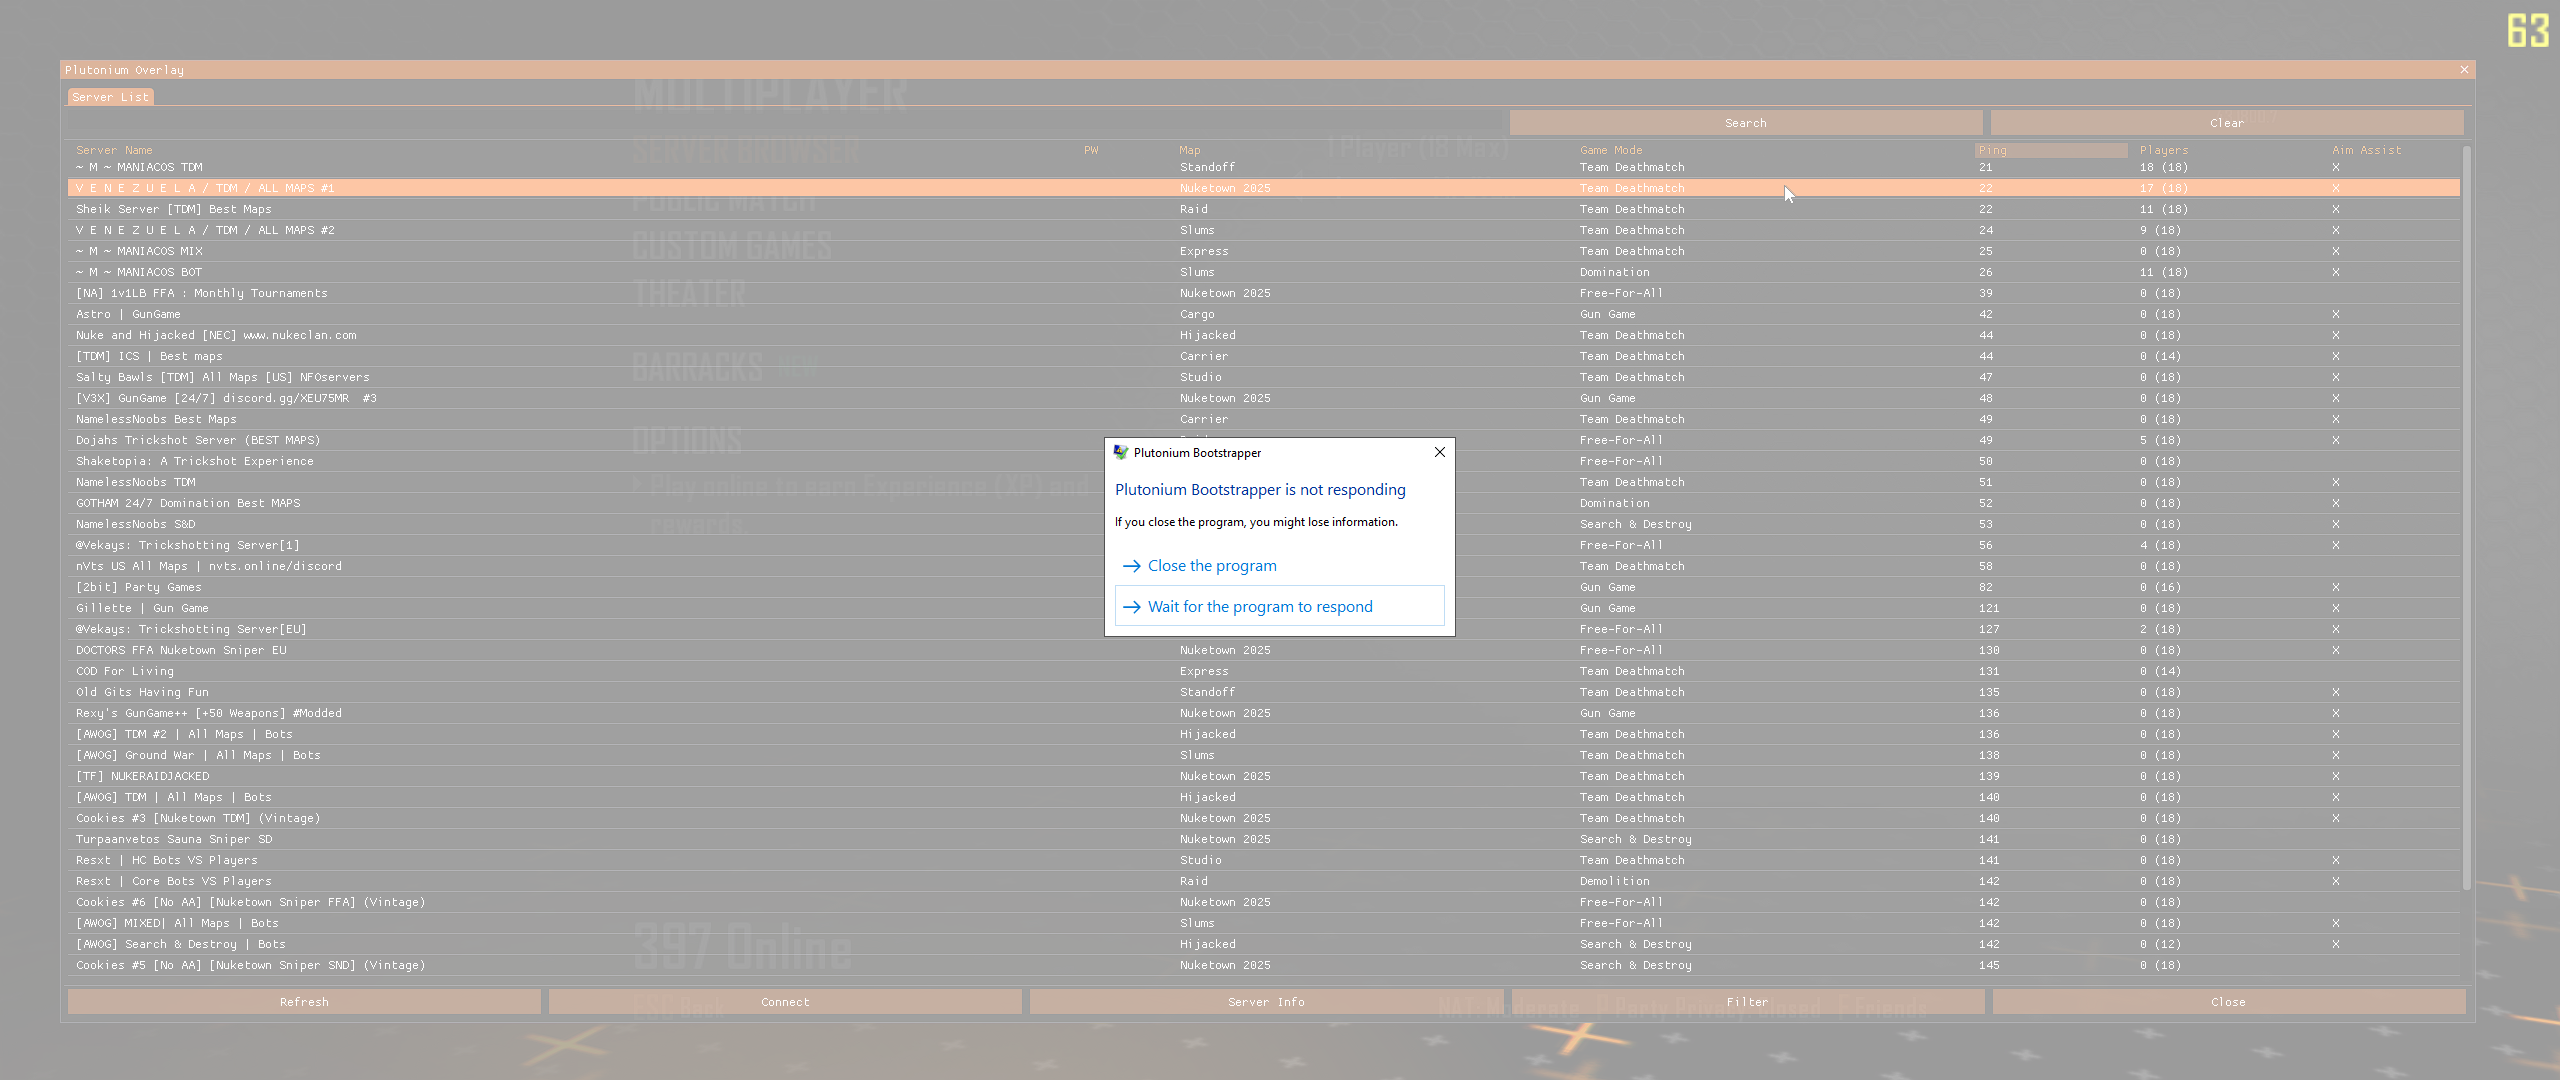Select Sheik Server [TDM] Best Maps row
The width and height of the screenshot is (2560, 1080).
coord(174,209)
